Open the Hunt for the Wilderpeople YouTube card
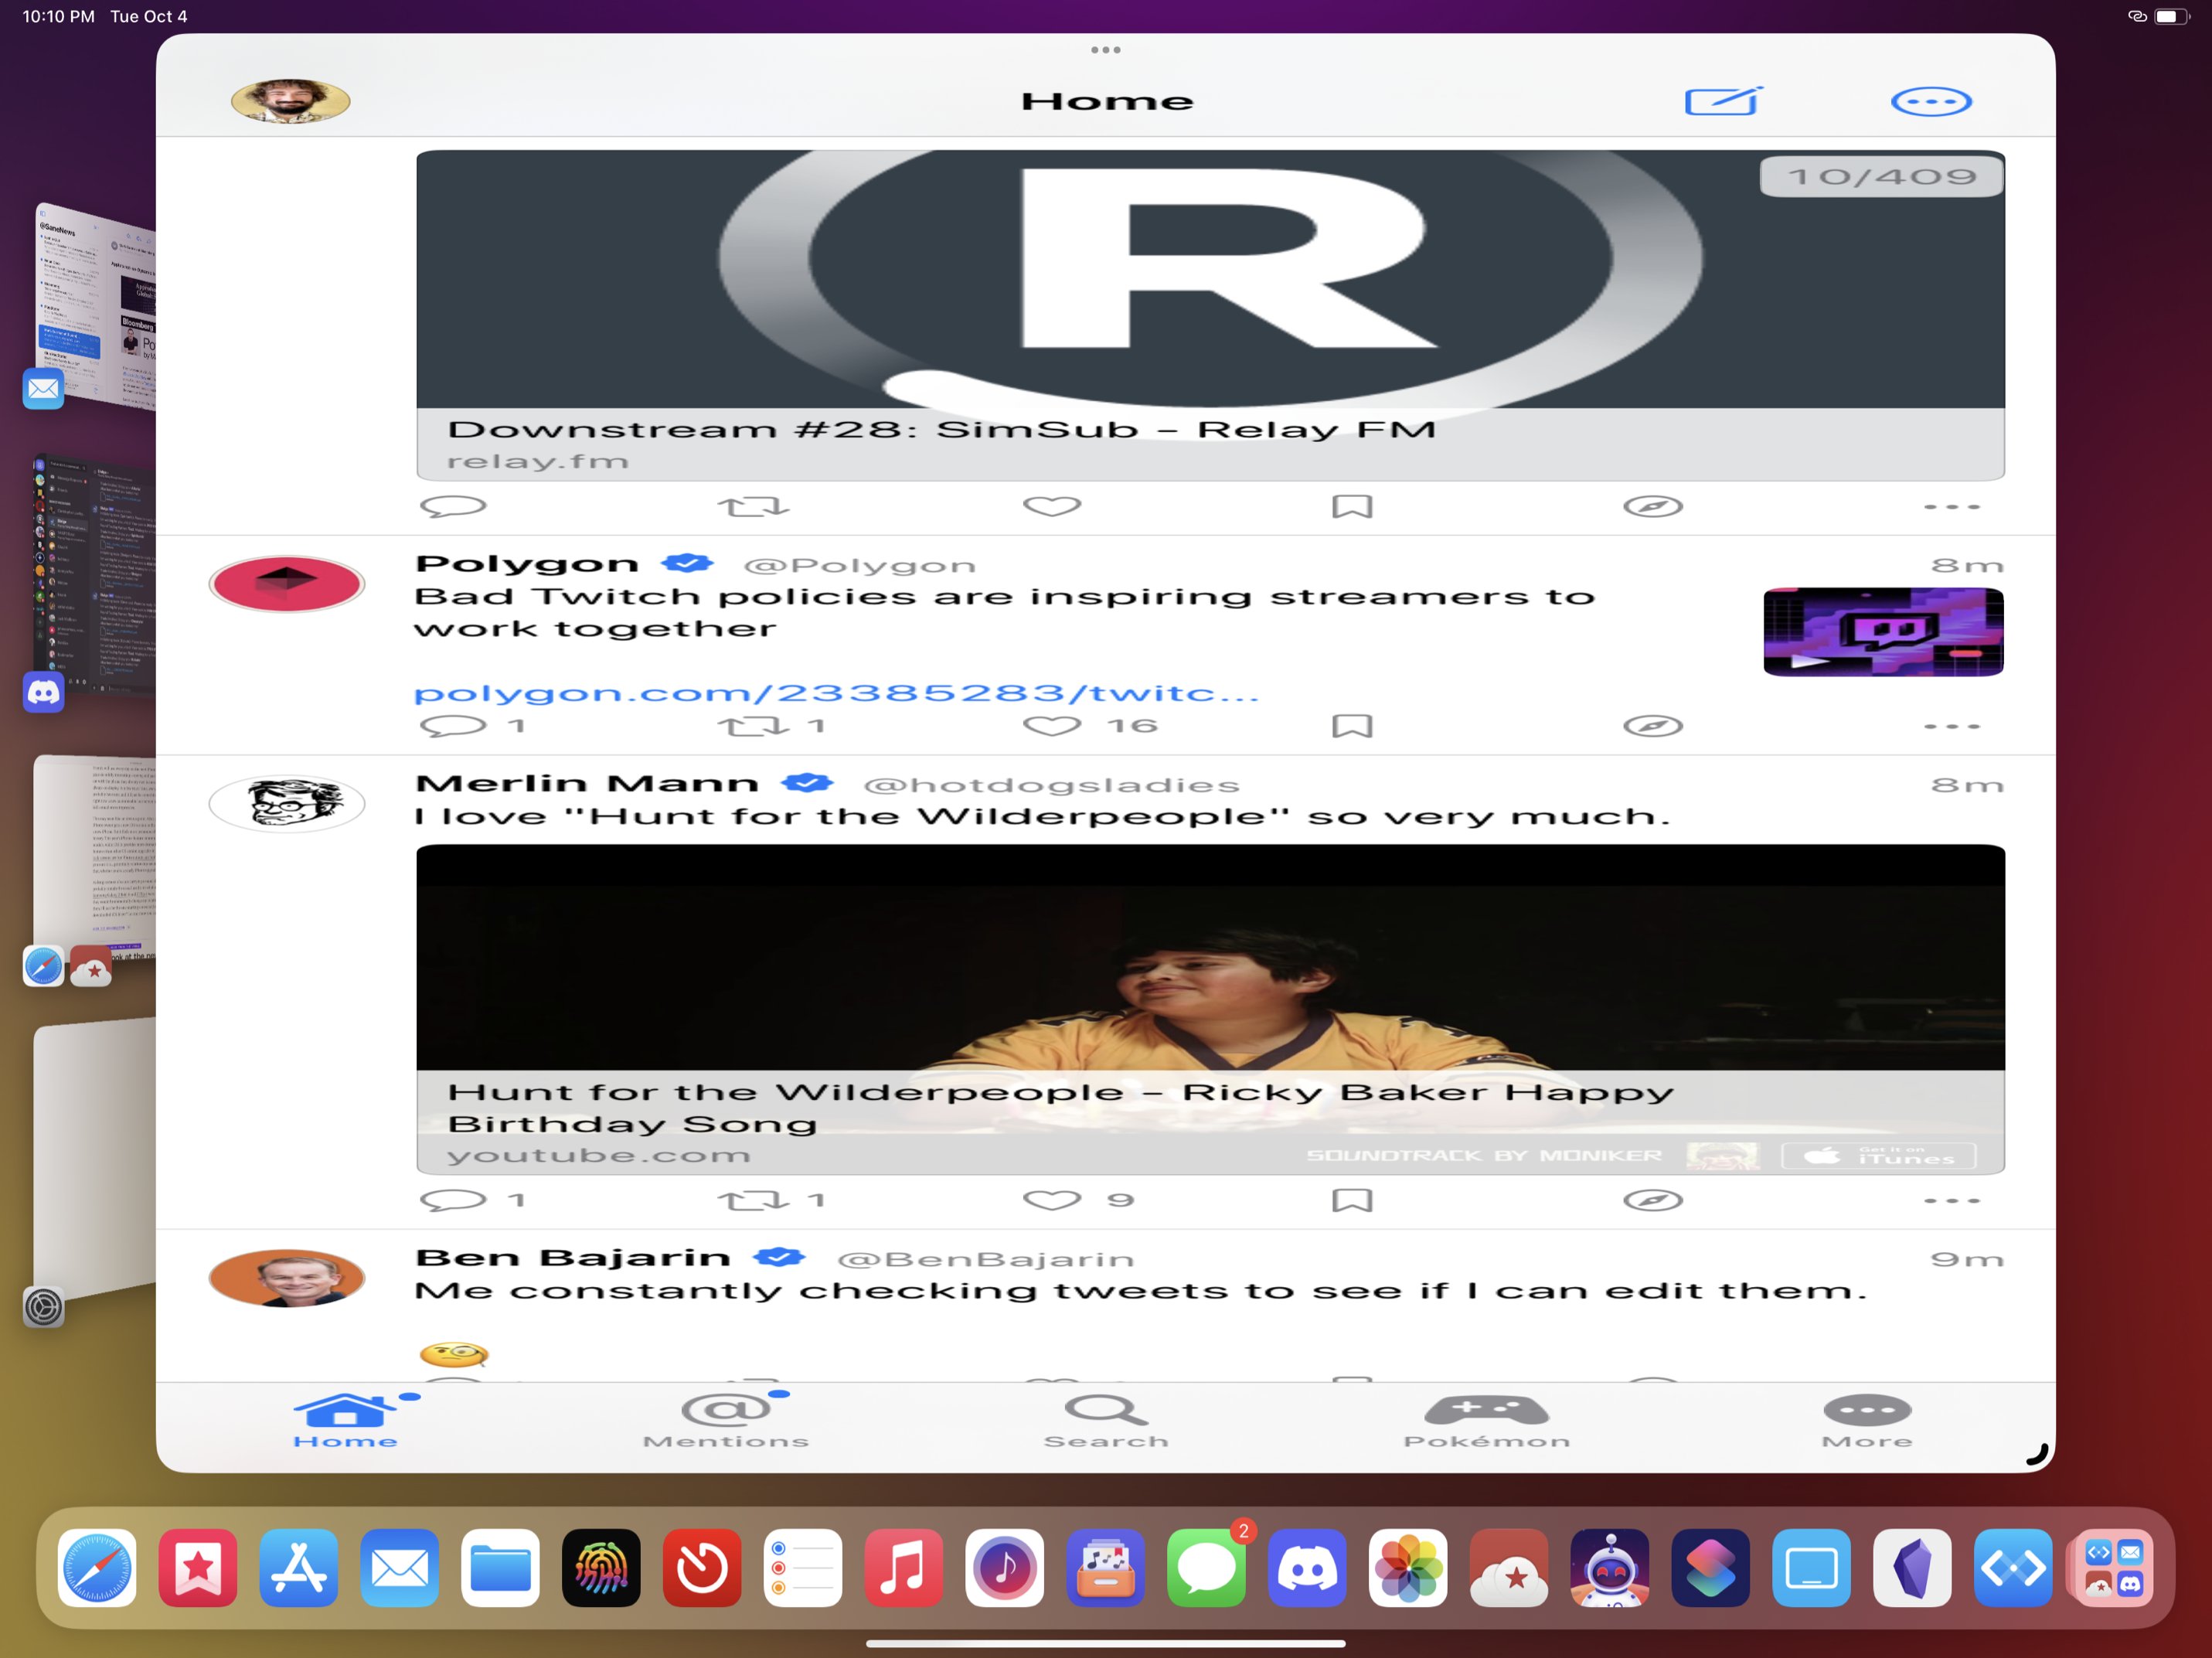Viewport: 2212px width, 1658px height. 1210,1009
